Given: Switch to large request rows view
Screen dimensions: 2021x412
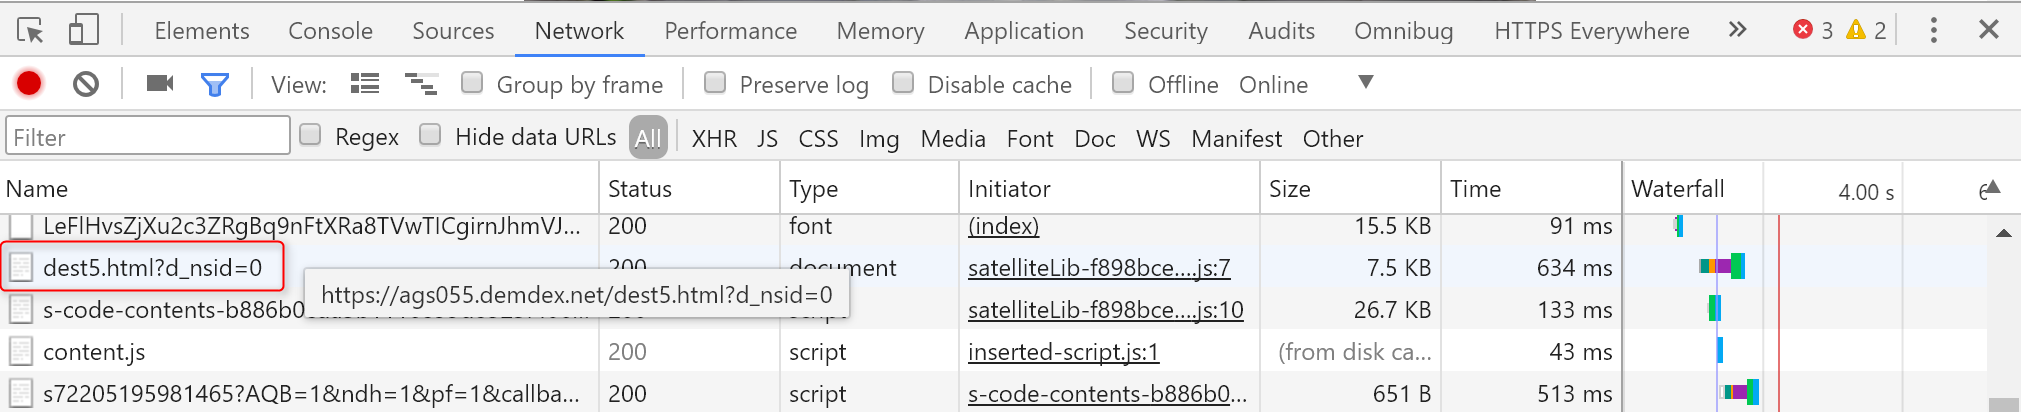Looking at the screenshot, I should coord(365,84).
